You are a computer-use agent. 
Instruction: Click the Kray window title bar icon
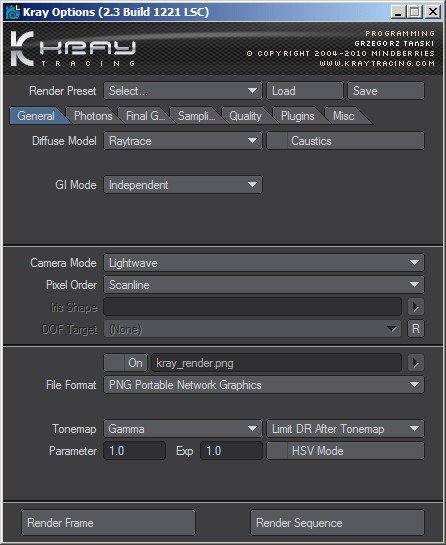click(13, 12)
